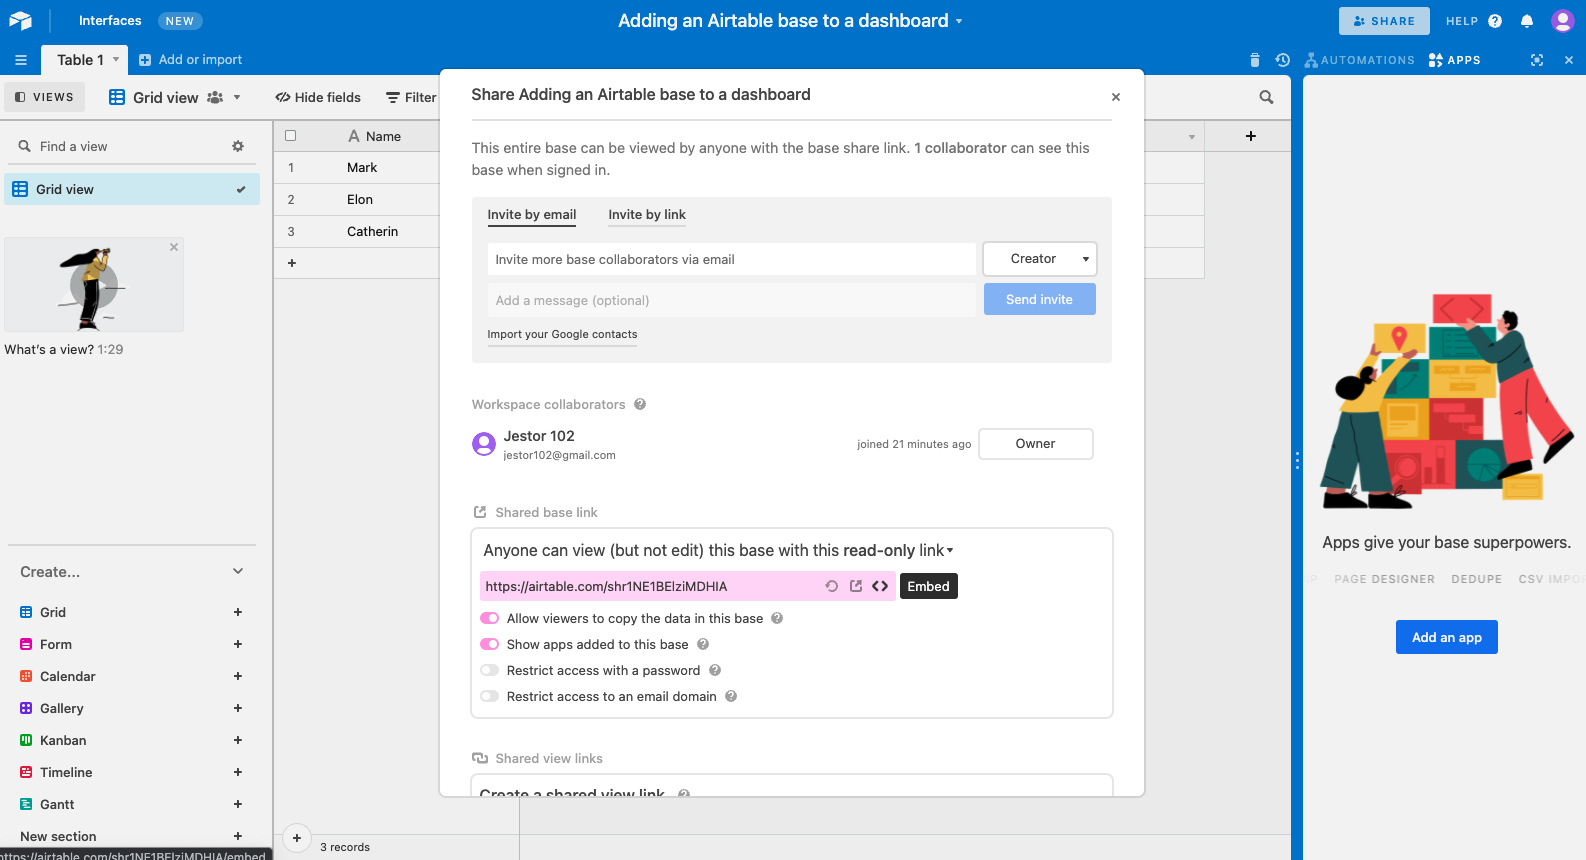The image size is (1586, 860).
Task: Toggle allow viewers to copy data
Action: tap(490, 618)
